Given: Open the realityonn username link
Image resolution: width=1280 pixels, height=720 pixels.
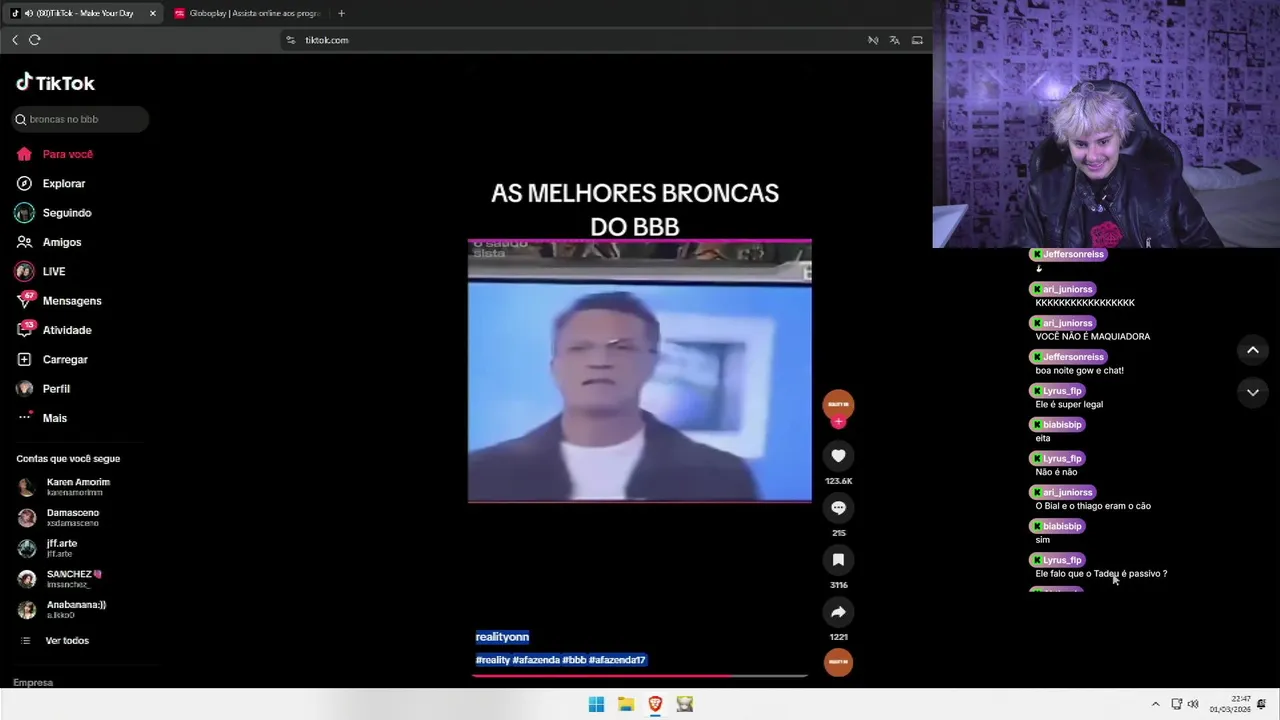Looking at the screenshot, I should tap(502, 637).
